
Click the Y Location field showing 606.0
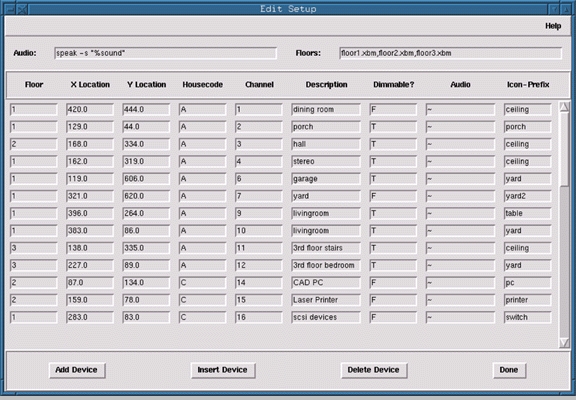click(x=146, y=179)
